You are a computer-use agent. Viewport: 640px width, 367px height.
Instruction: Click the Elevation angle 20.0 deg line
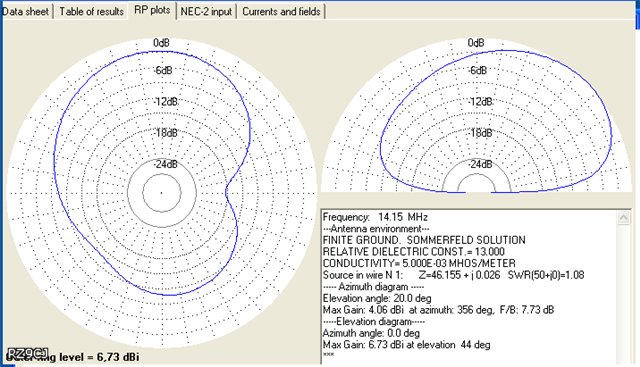[x=377, y=298]
